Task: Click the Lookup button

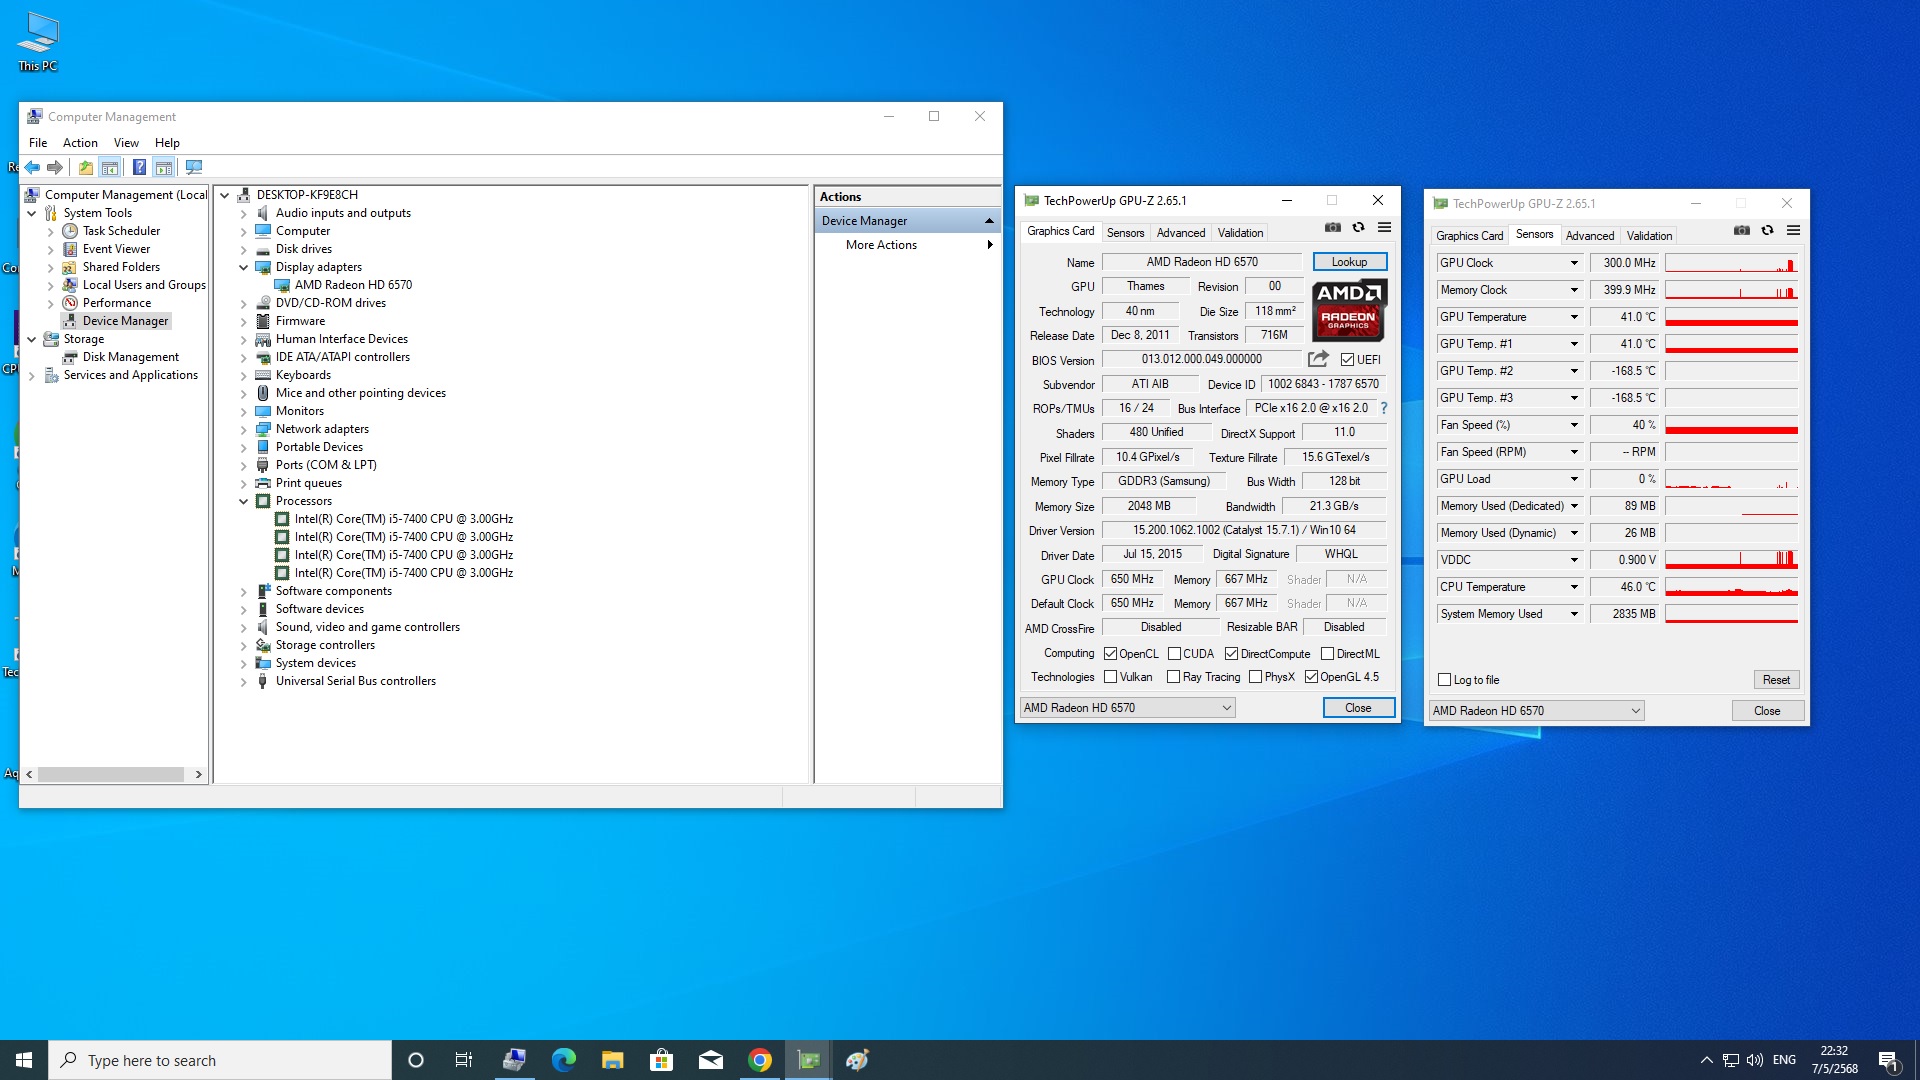Action: coord(1349,262)
